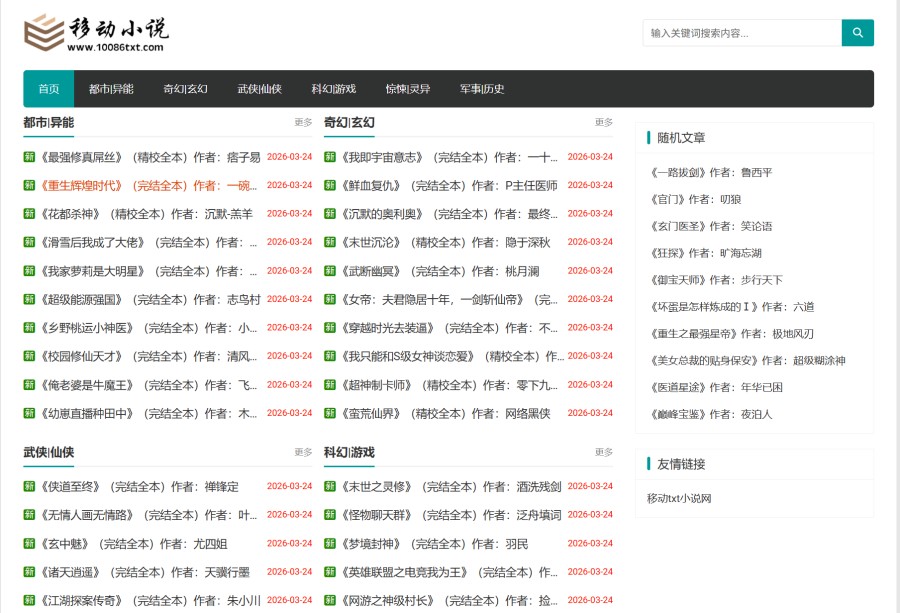Open the 军事|历史 navigation item
Viewport: 900px width, 613px height.
tap(479, 88)
